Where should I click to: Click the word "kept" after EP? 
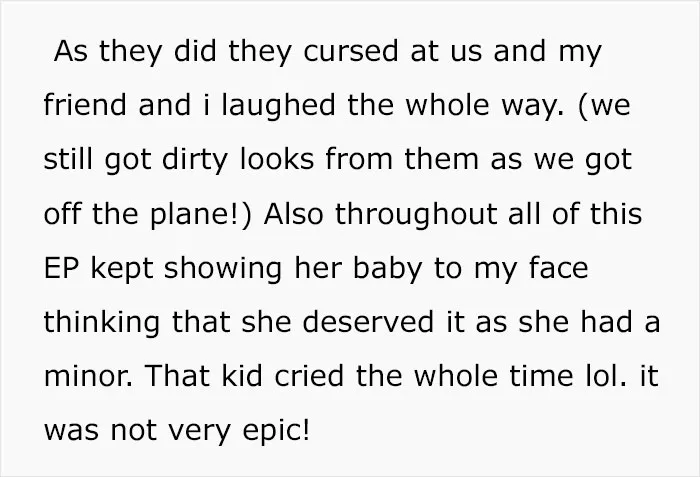(x=121, y=269)
